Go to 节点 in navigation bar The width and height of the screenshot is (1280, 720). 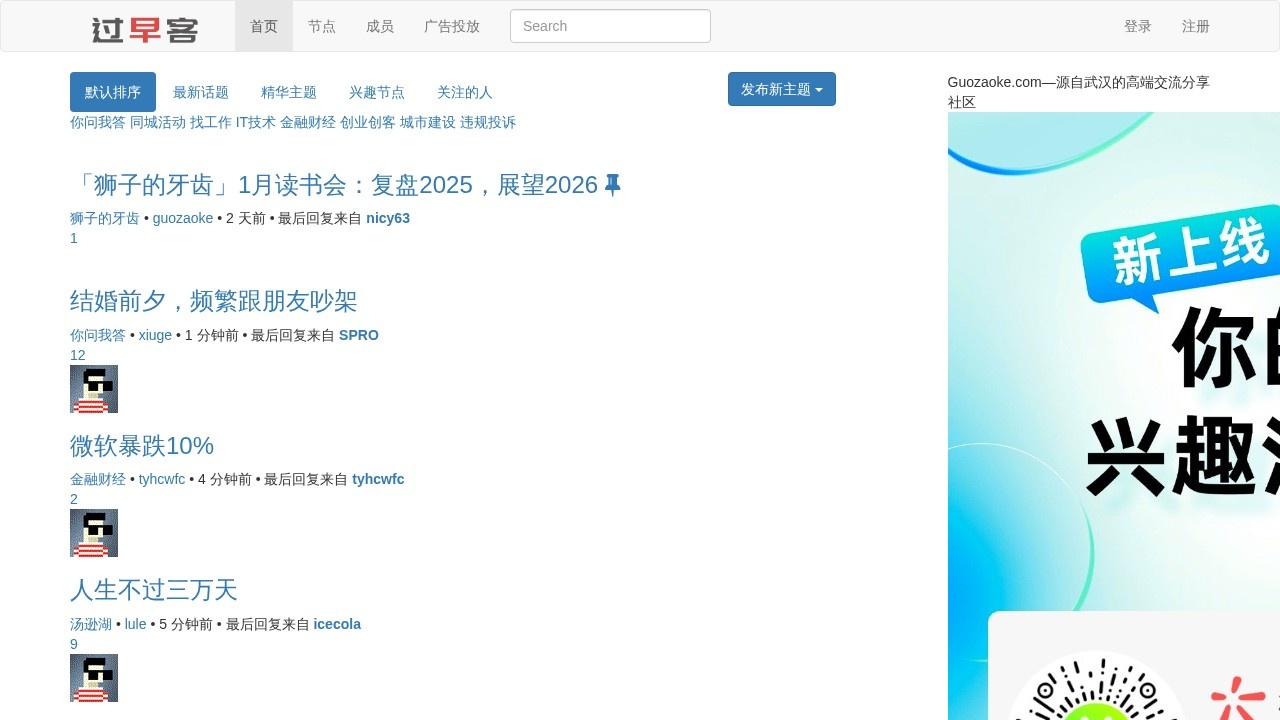pos(322,26)
